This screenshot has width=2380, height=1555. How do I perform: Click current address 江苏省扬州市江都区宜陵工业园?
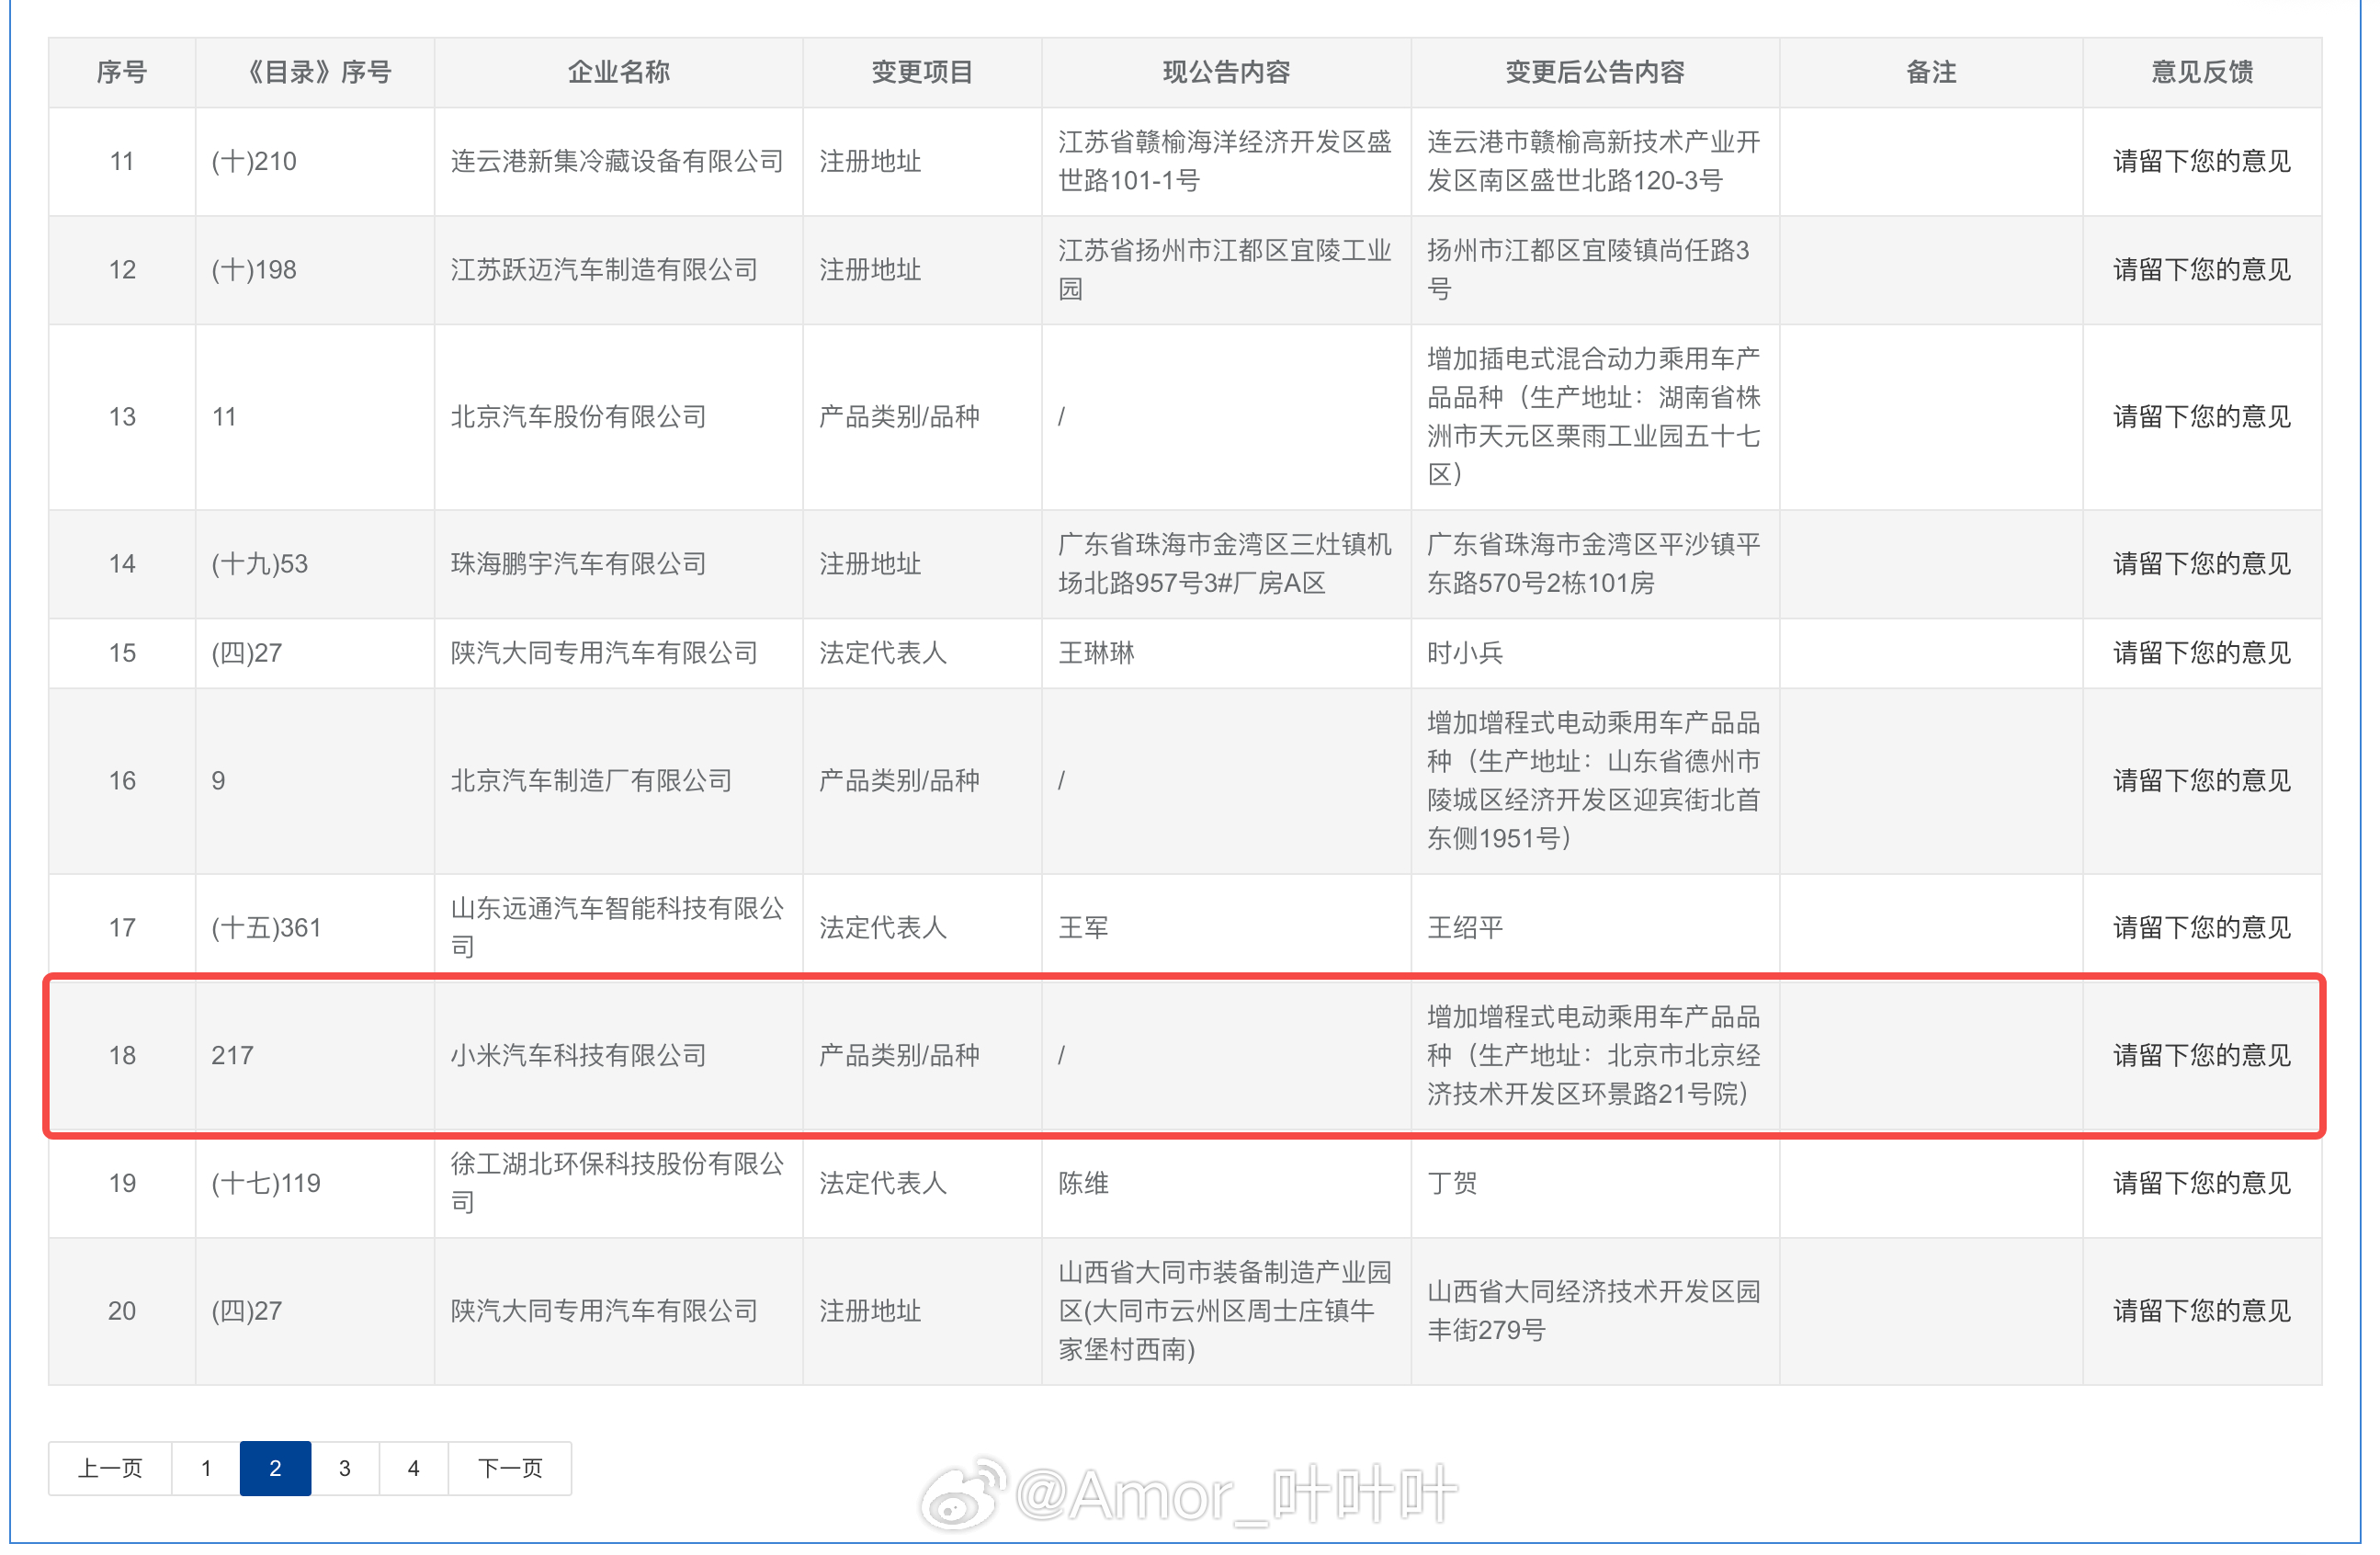(x=1225, y=269)
